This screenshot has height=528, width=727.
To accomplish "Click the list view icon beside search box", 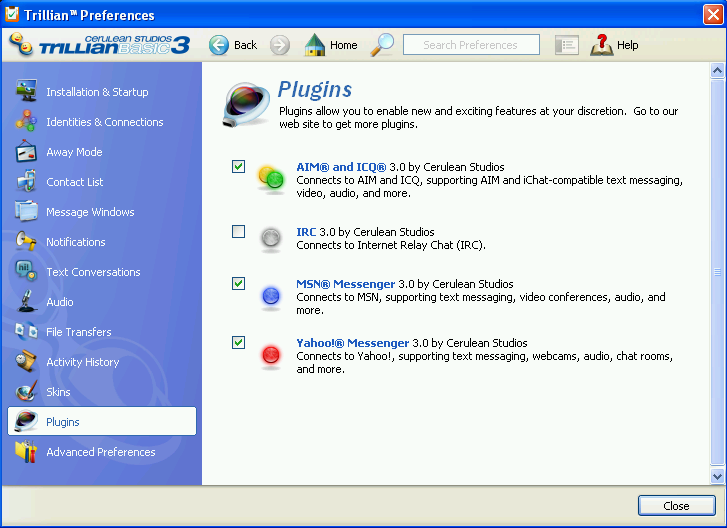I will (567, 45).
